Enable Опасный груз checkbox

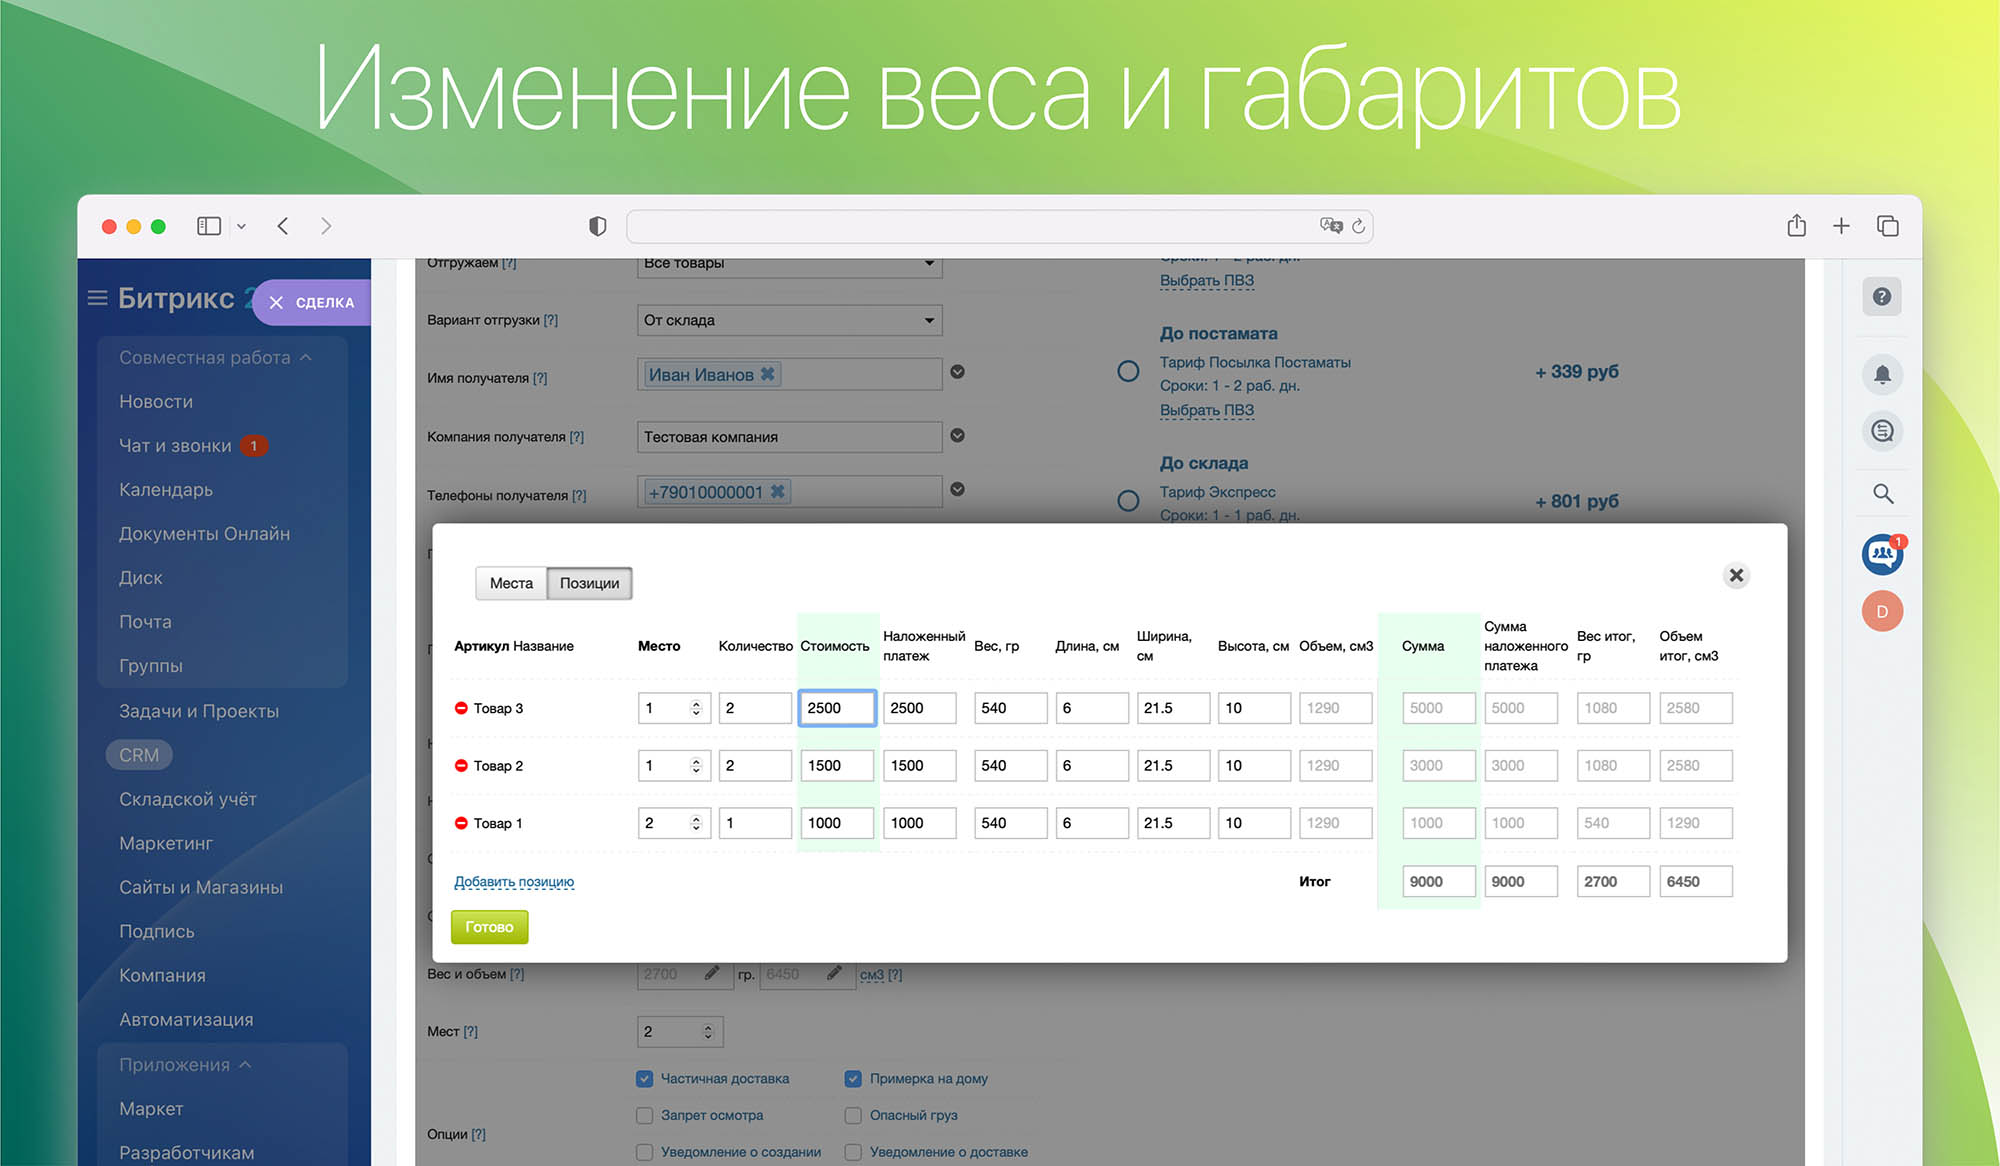coord(853,1115)
